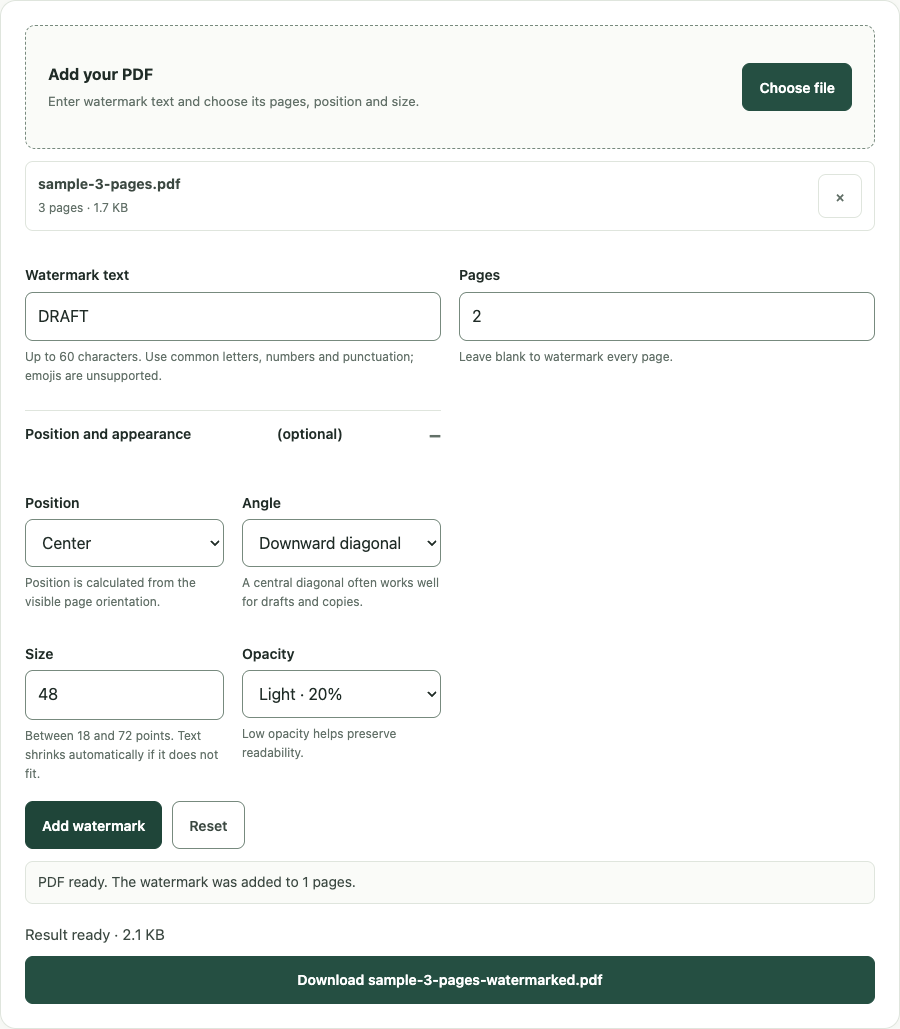Click the Add watermark button
The image size is (900, 1029).
click(93, 826)
